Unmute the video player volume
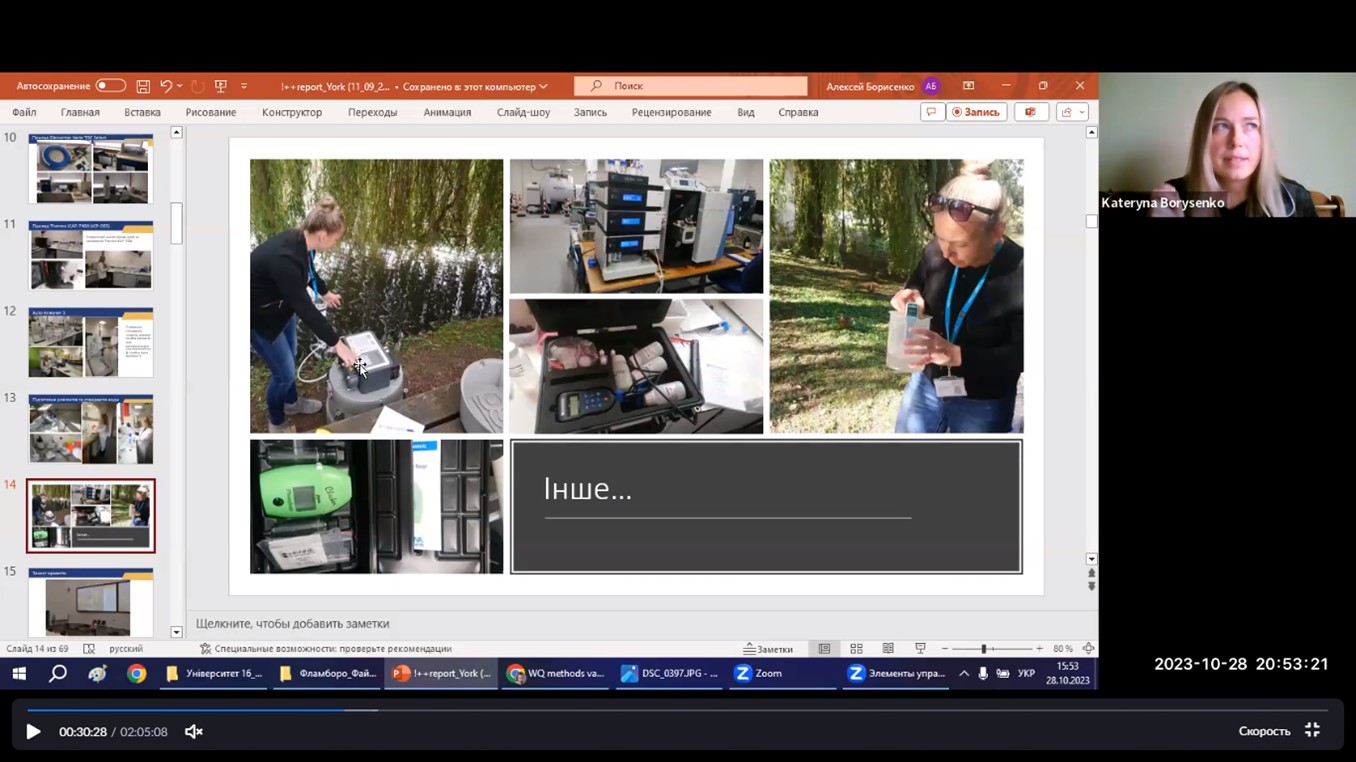This screenshot has width=1356, height=762. click(x=194, y=732)
